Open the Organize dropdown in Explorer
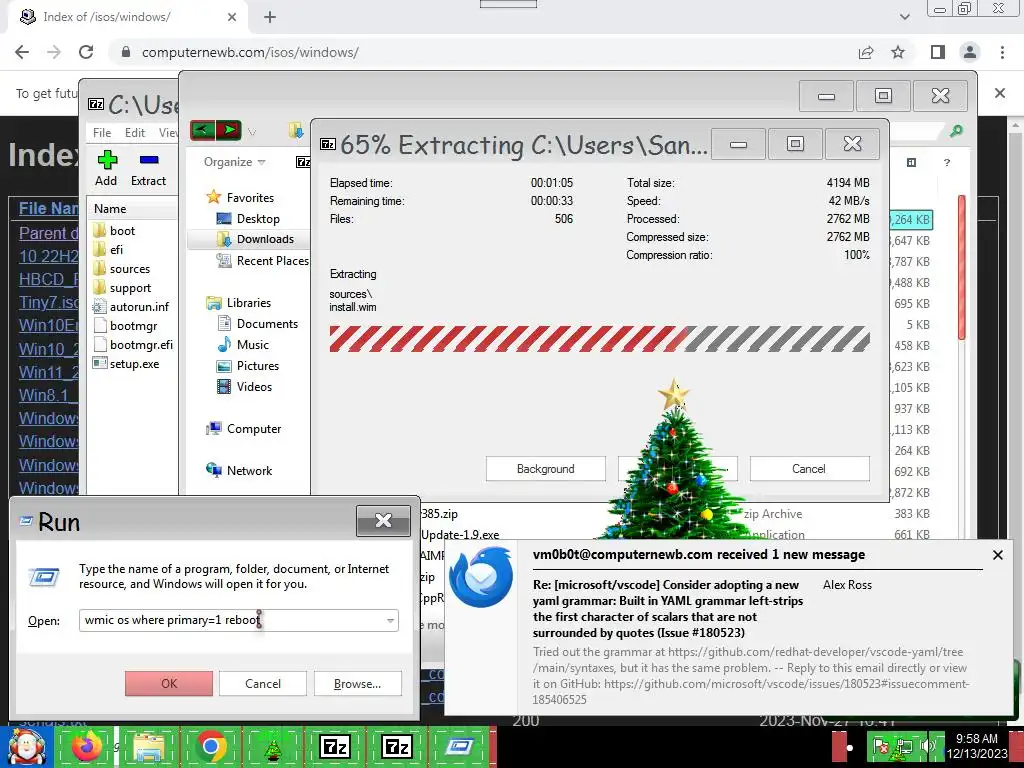Screen dimensions: 1024x768 point(234,162)
